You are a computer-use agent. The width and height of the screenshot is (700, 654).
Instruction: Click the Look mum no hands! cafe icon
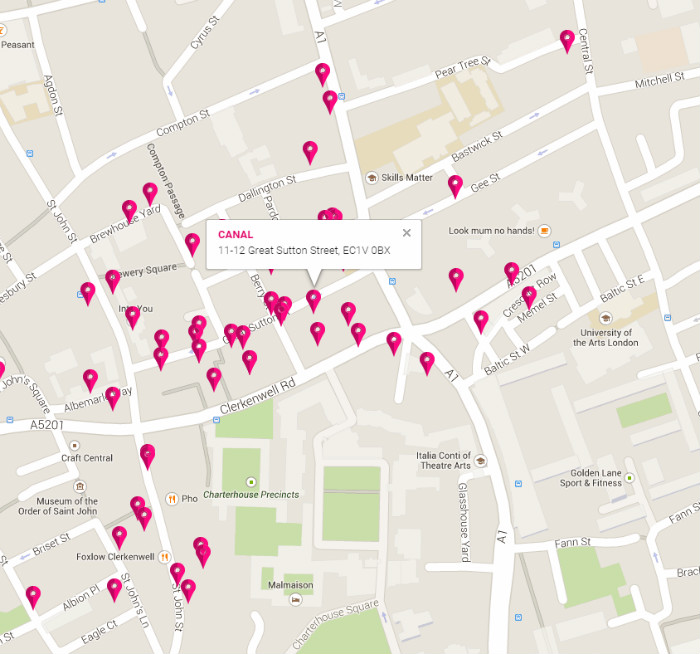click(x=544, y=231)
